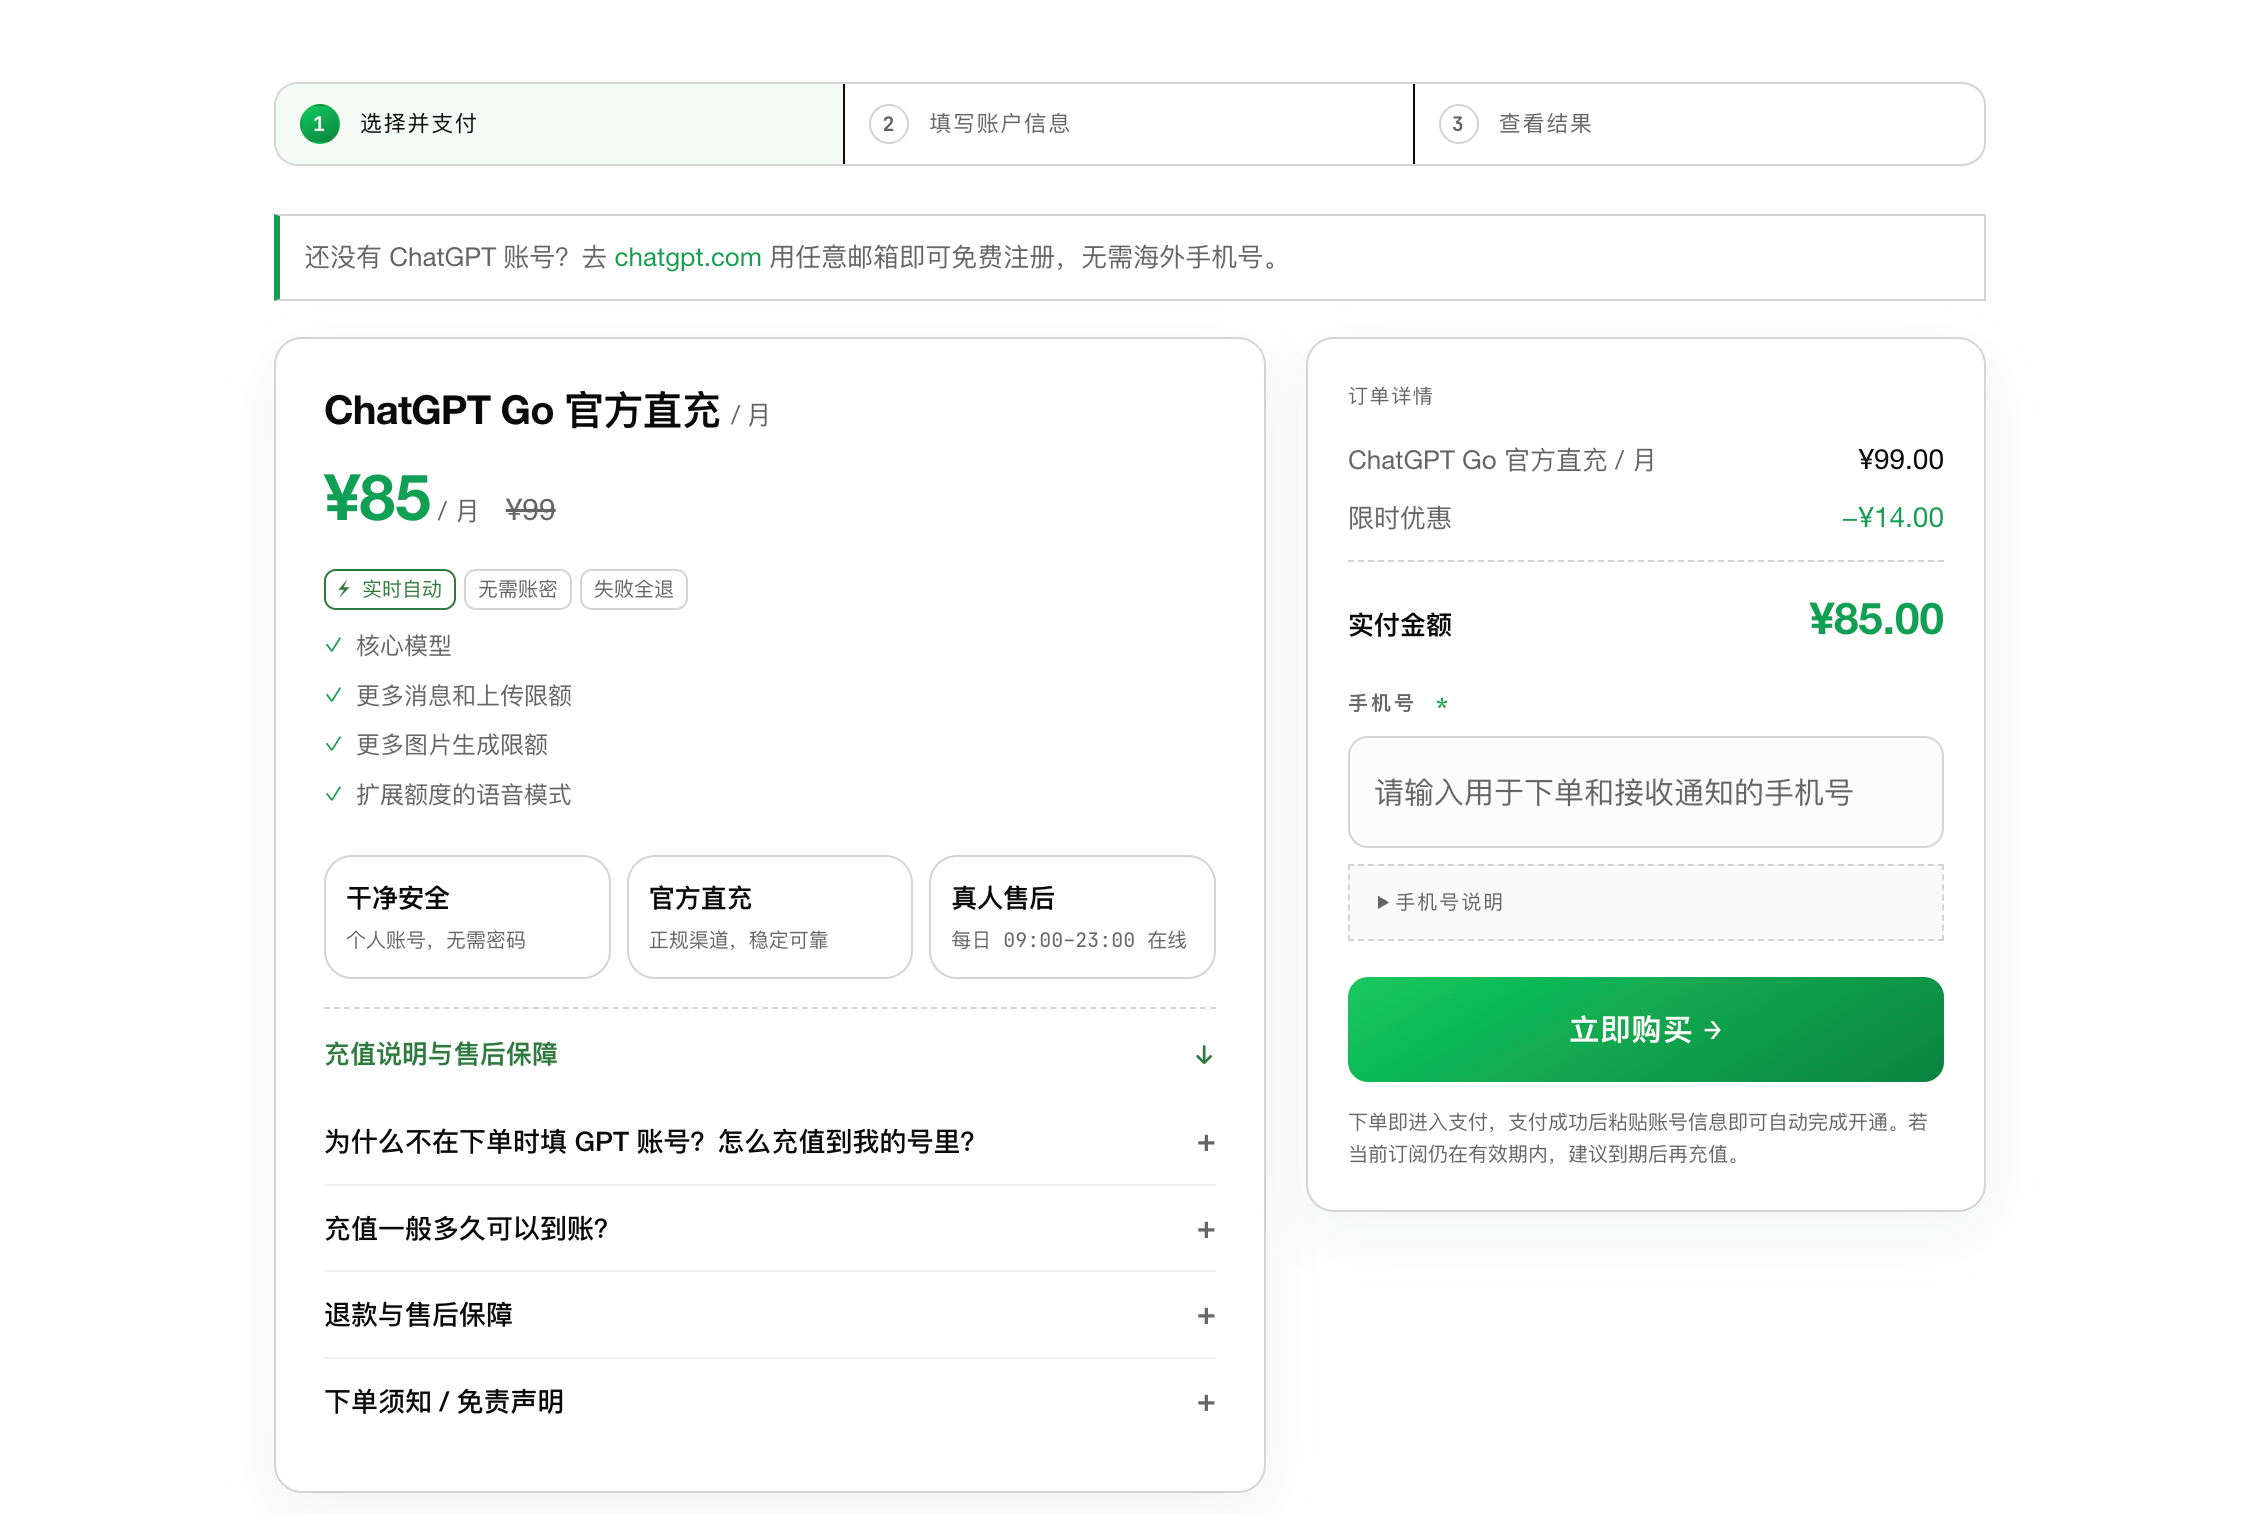Expand '下单须知 / 免责声明' plus icon
Viewport: 2248px width, 1514px height.
(x=1206, y=1403)
